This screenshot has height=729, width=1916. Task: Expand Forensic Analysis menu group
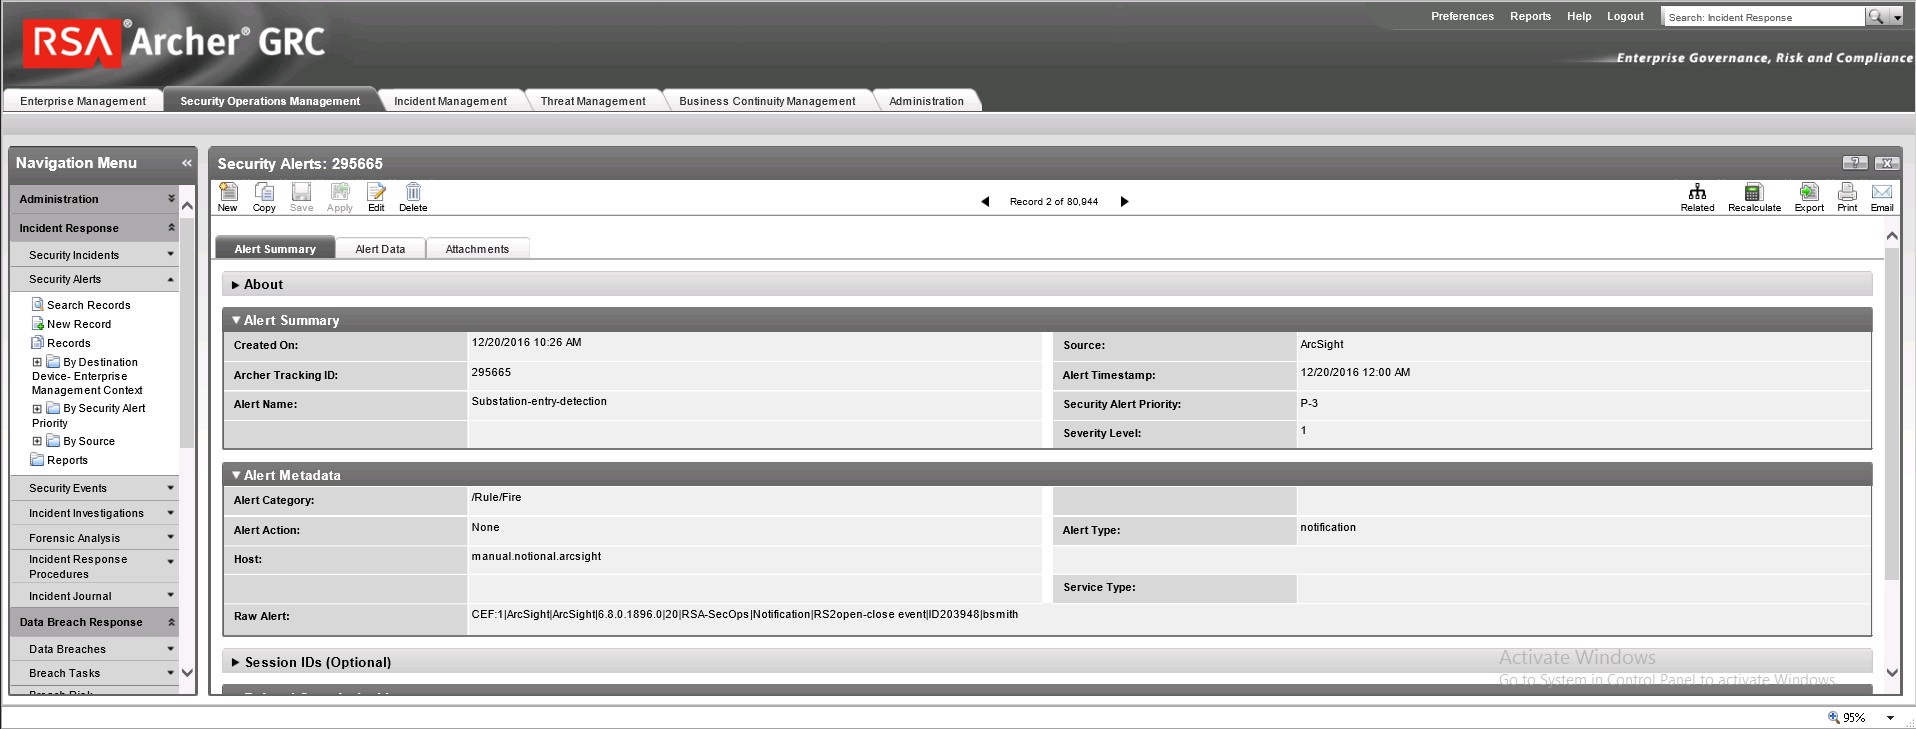[x=170, y=537]
